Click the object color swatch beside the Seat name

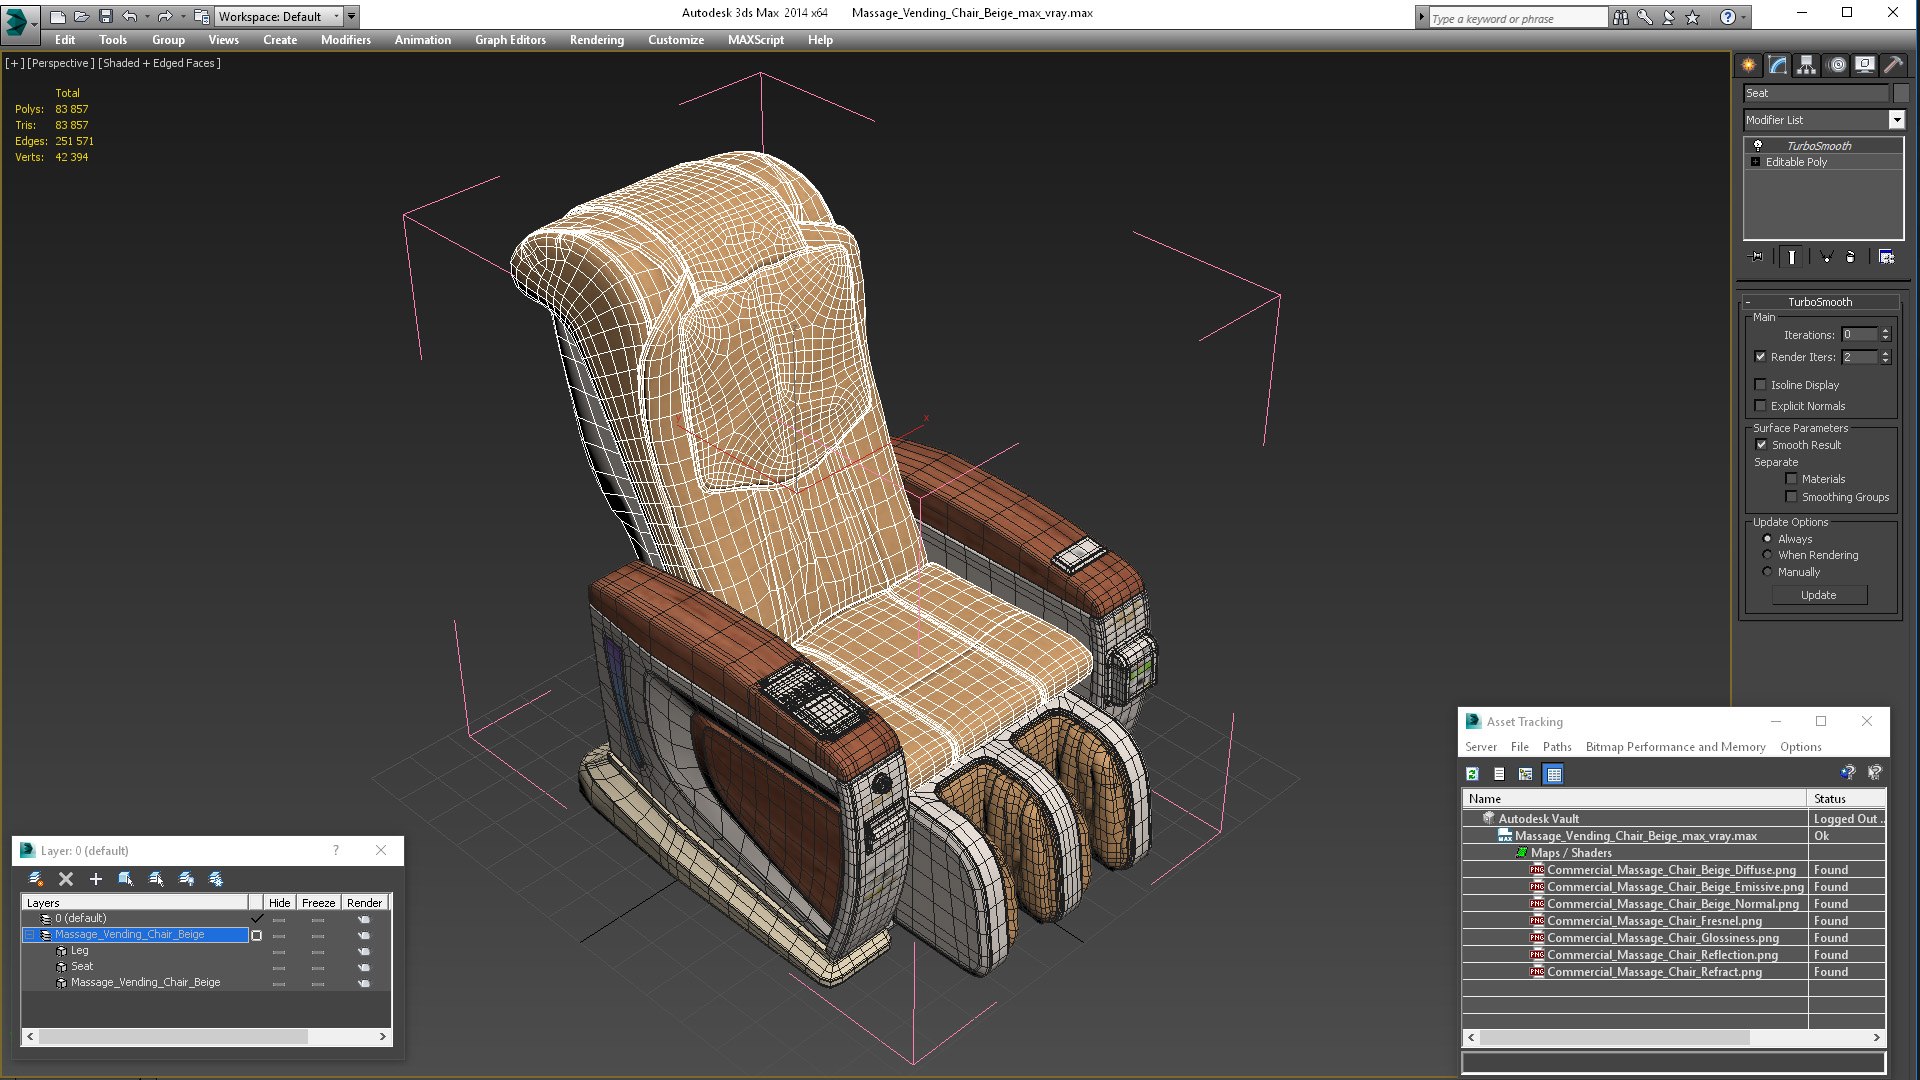coord(1901,93)
